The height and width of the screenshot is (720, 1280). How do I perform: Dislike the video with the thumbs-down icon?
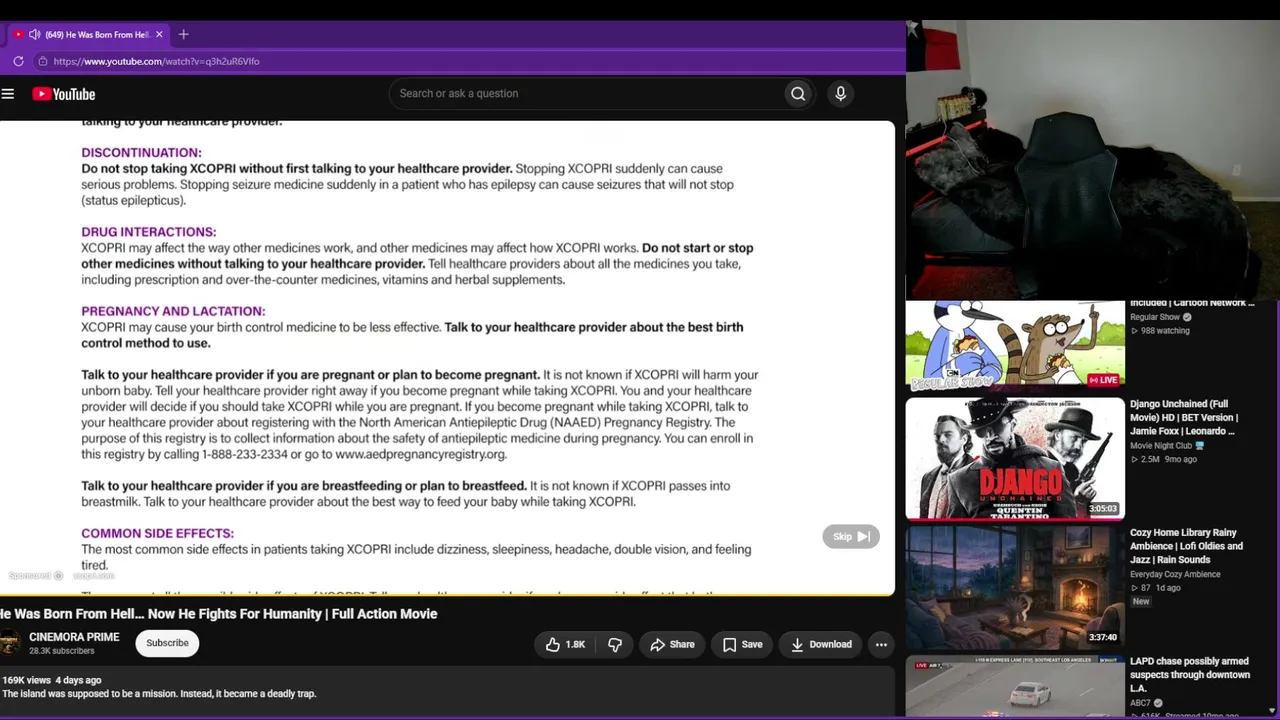click(615, 645)
